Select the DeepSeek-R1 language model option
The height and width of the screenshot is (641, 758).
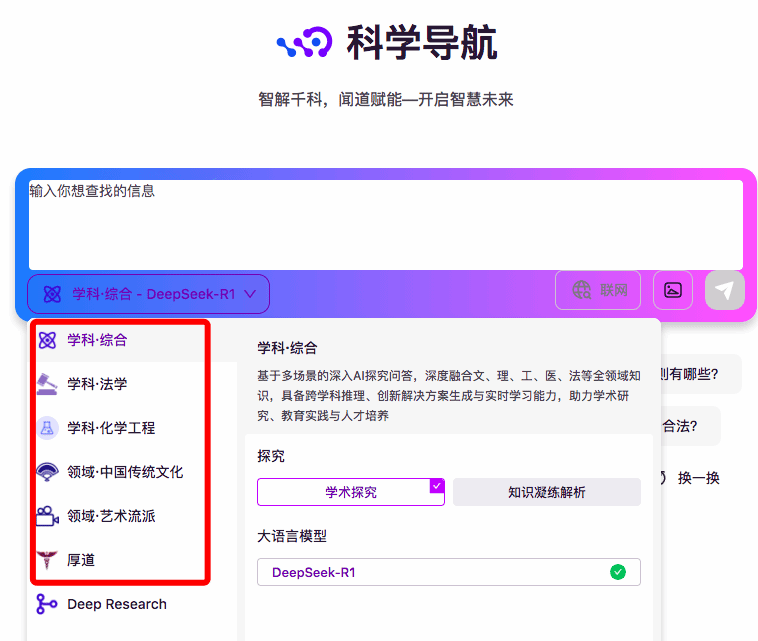click(448, 572)
